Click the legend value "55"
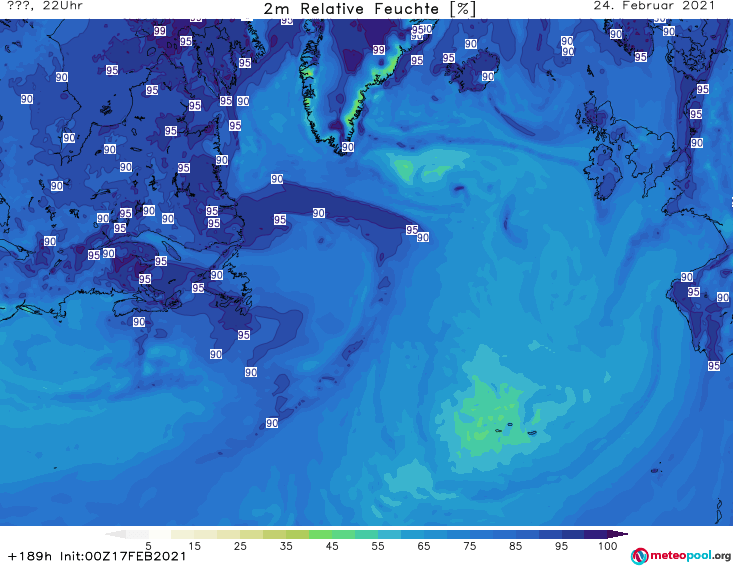 click(378, 546)
